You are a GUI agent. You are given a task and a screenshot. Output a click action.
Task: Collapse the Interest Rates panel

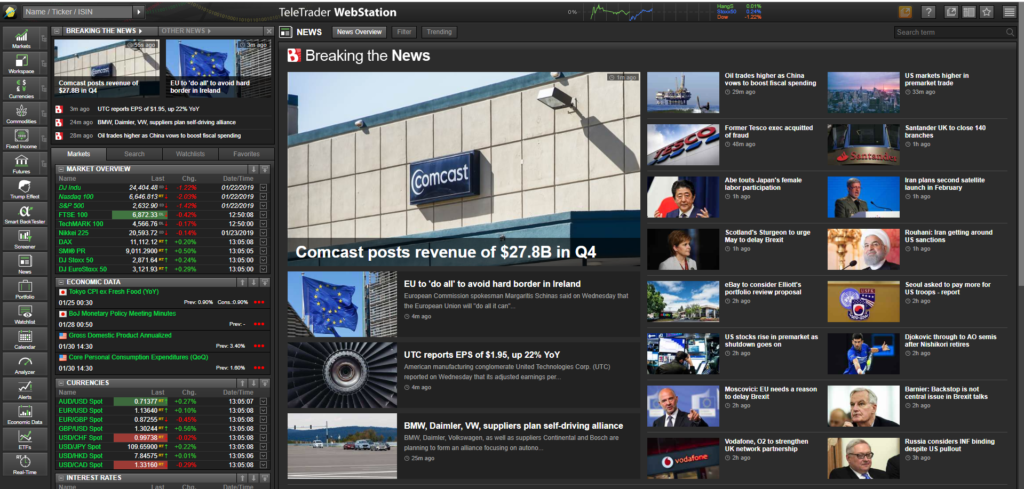(60, 478)
